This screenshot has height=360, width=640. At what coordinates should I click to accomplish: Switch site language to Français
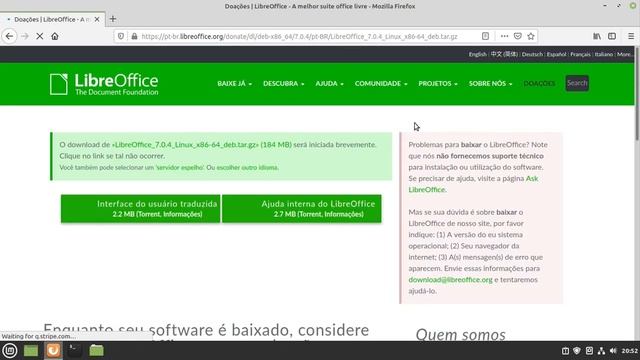click(580, 54)
